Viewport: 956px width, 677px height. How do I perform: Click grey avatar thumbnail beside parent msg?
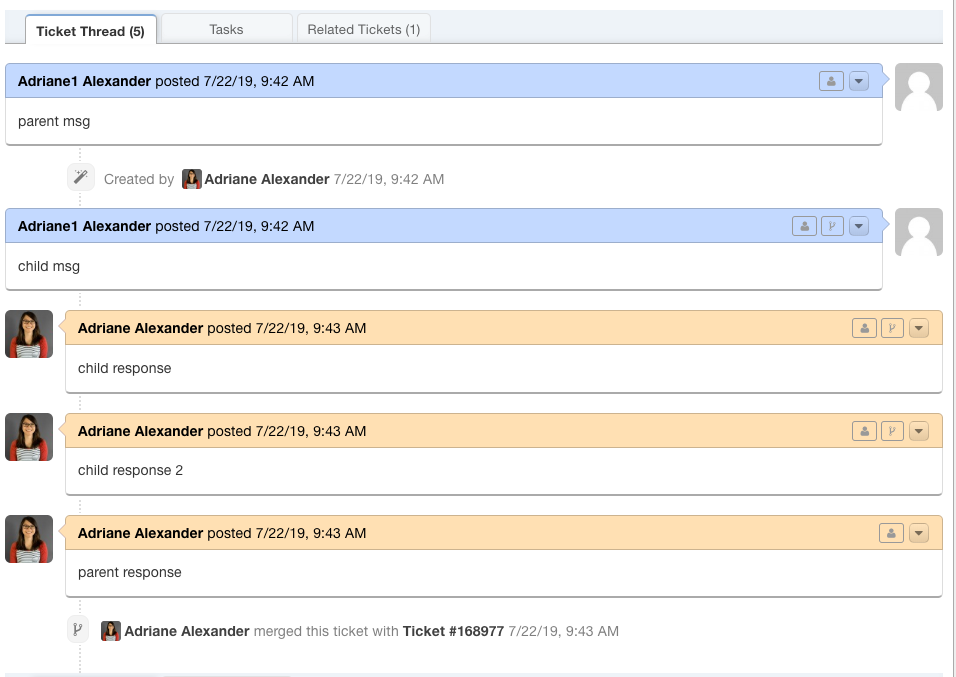point(918,87)
